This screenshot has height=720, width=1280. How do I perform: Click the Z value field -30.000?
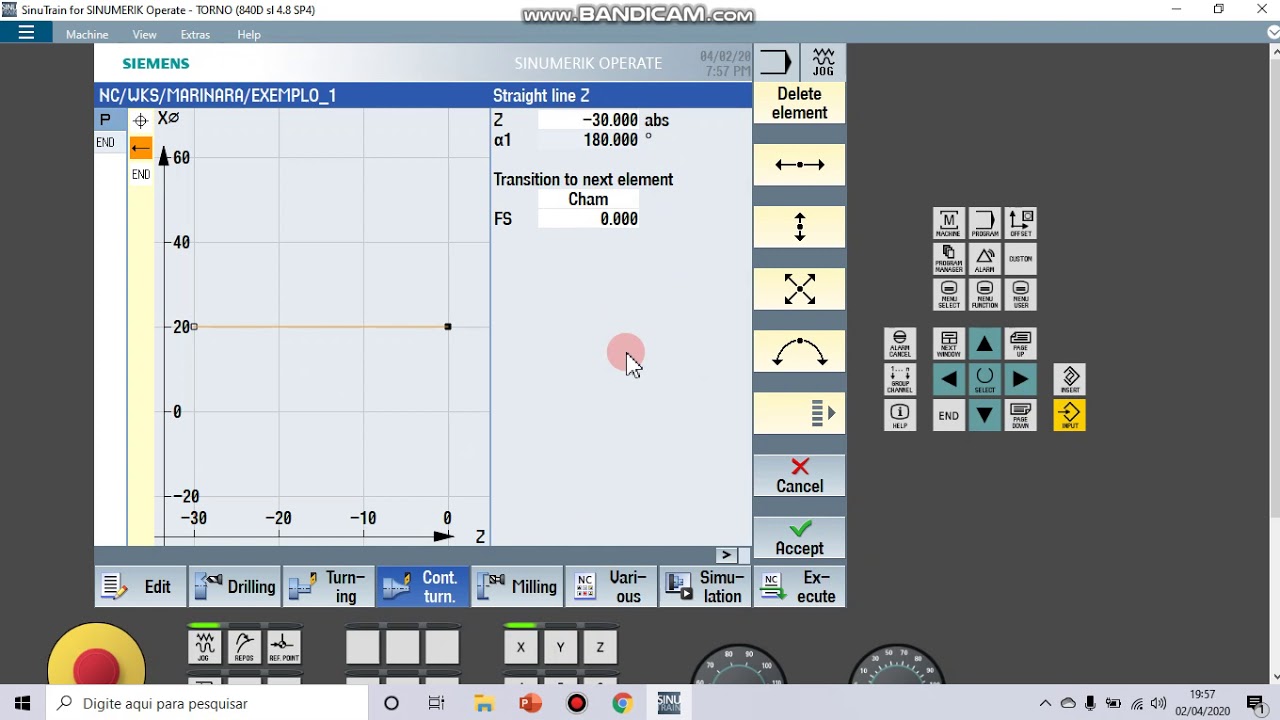pyautogui.click(x=589, y=120)
